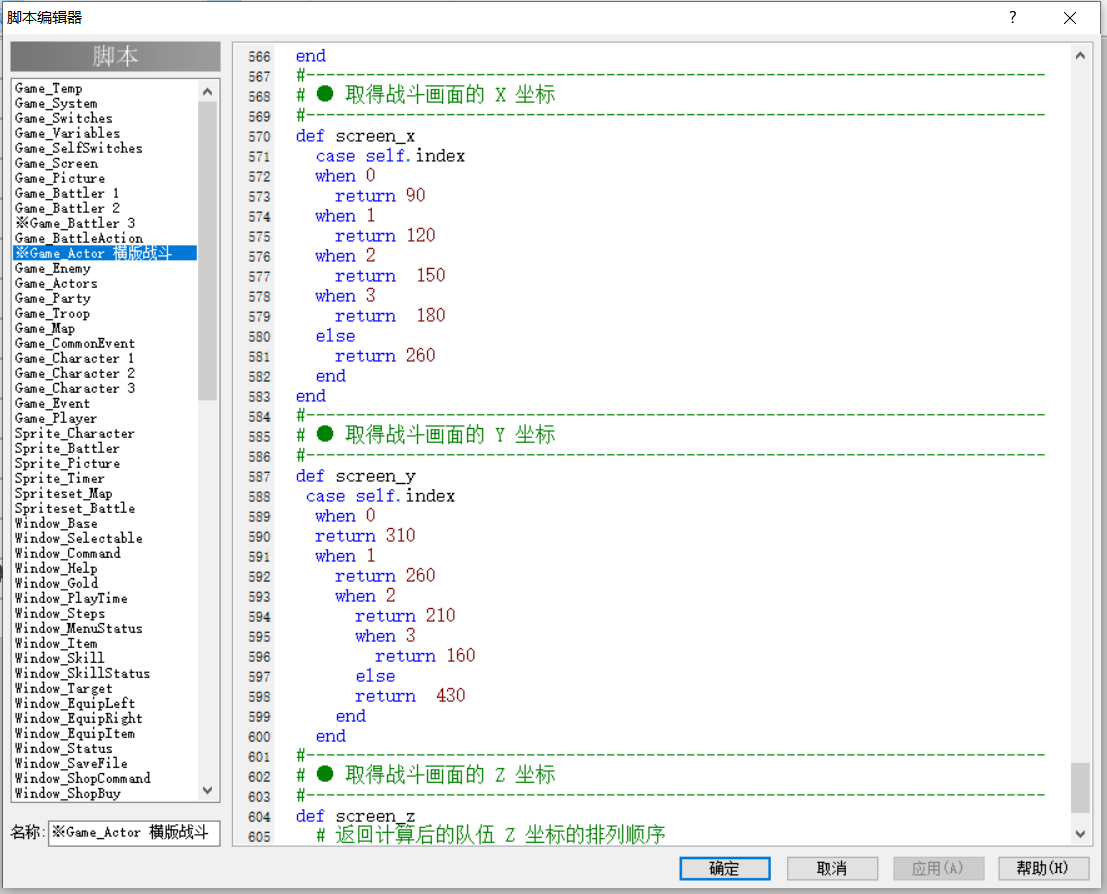The height and width of the screenshot is (894, 1107).
Task: Open the Game_BattleAction script
Action: pos(78,238)
